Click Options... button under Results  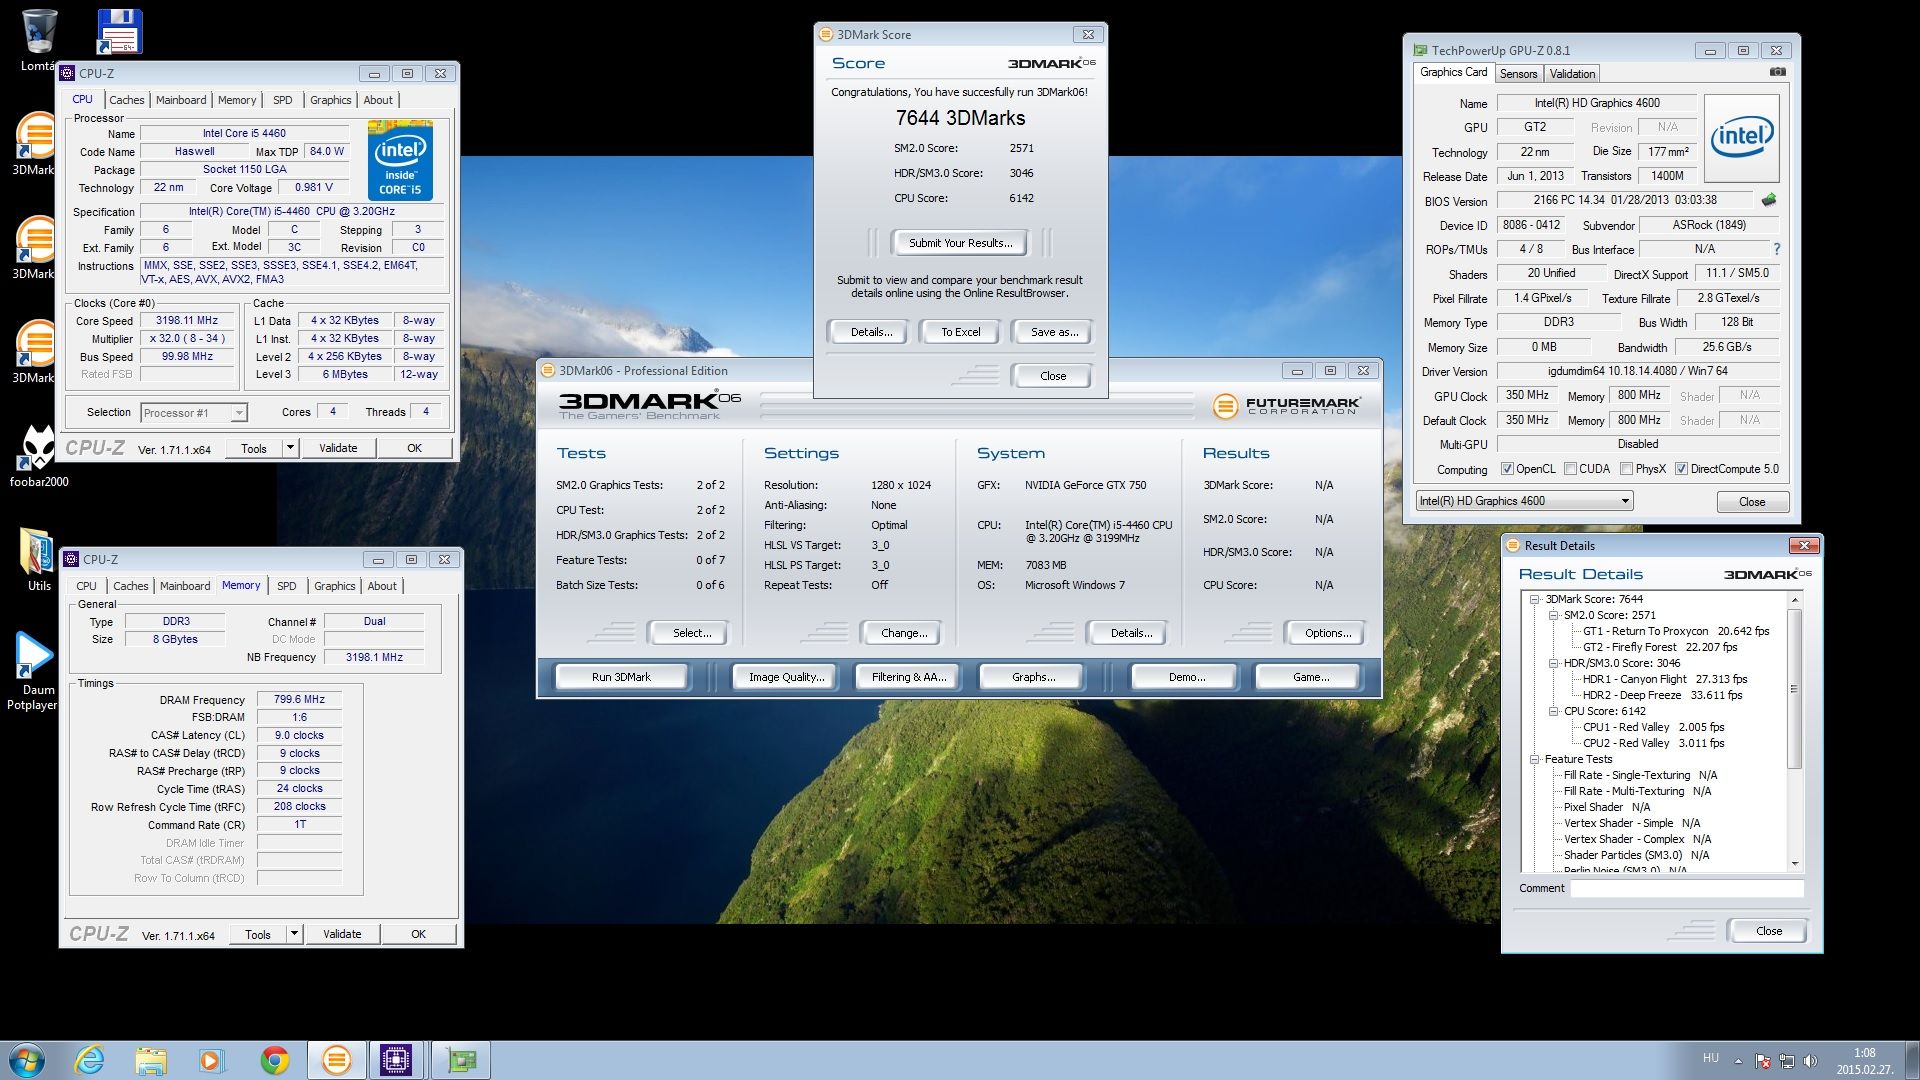[1327, 633]
